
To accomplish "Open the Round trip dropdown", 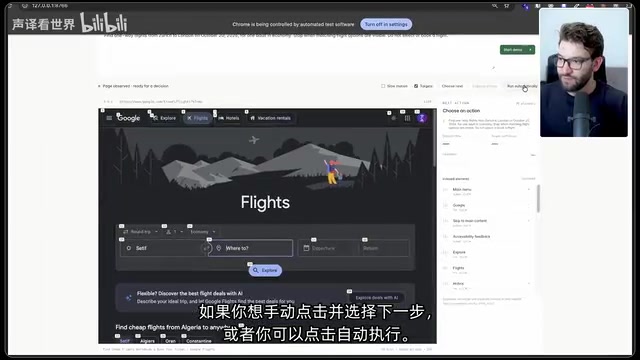I will click(140, 231).
